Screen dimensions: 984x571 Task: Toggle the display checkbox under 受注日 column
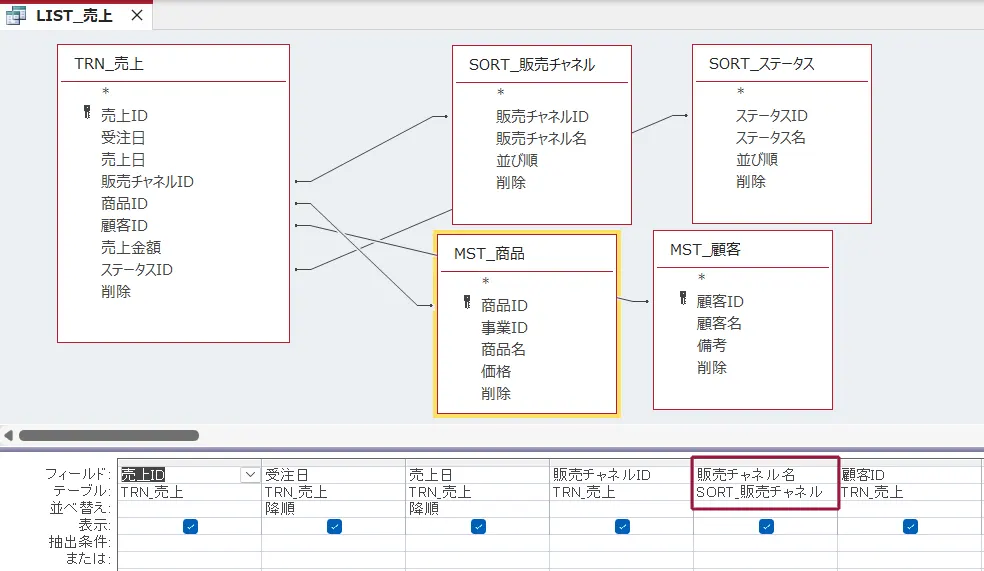334,526
